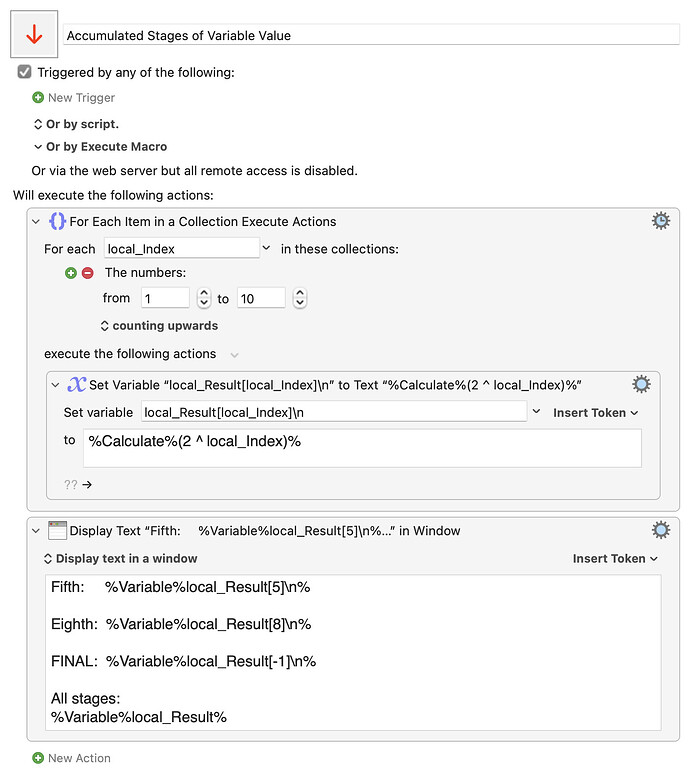Click the green plus beside New Action

[x=38, y=758]
